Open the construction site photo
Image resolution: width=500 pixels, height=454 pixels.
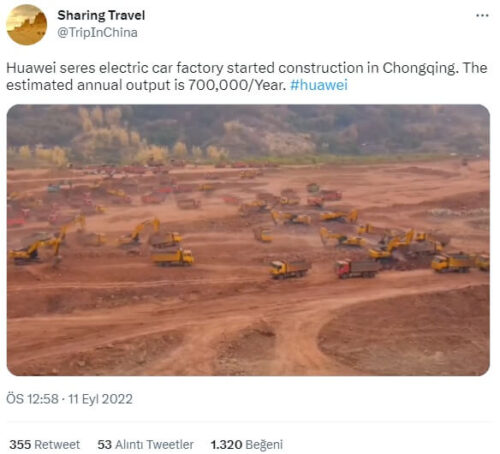248,240
